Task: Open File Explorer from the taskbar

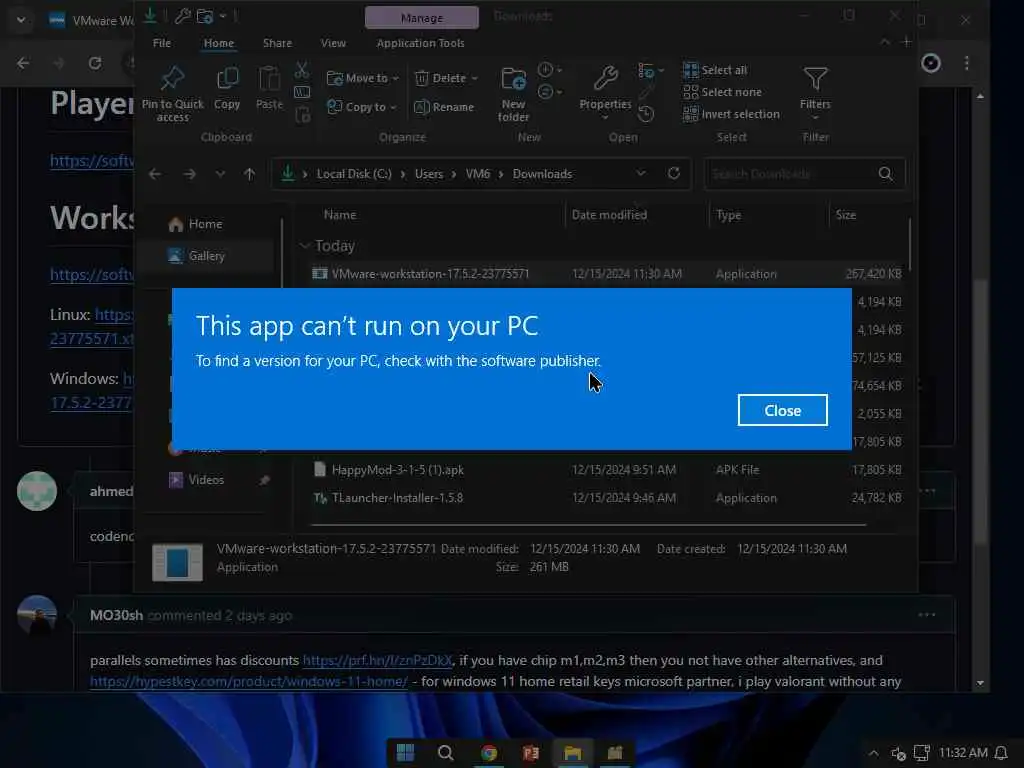Action: 573,753
